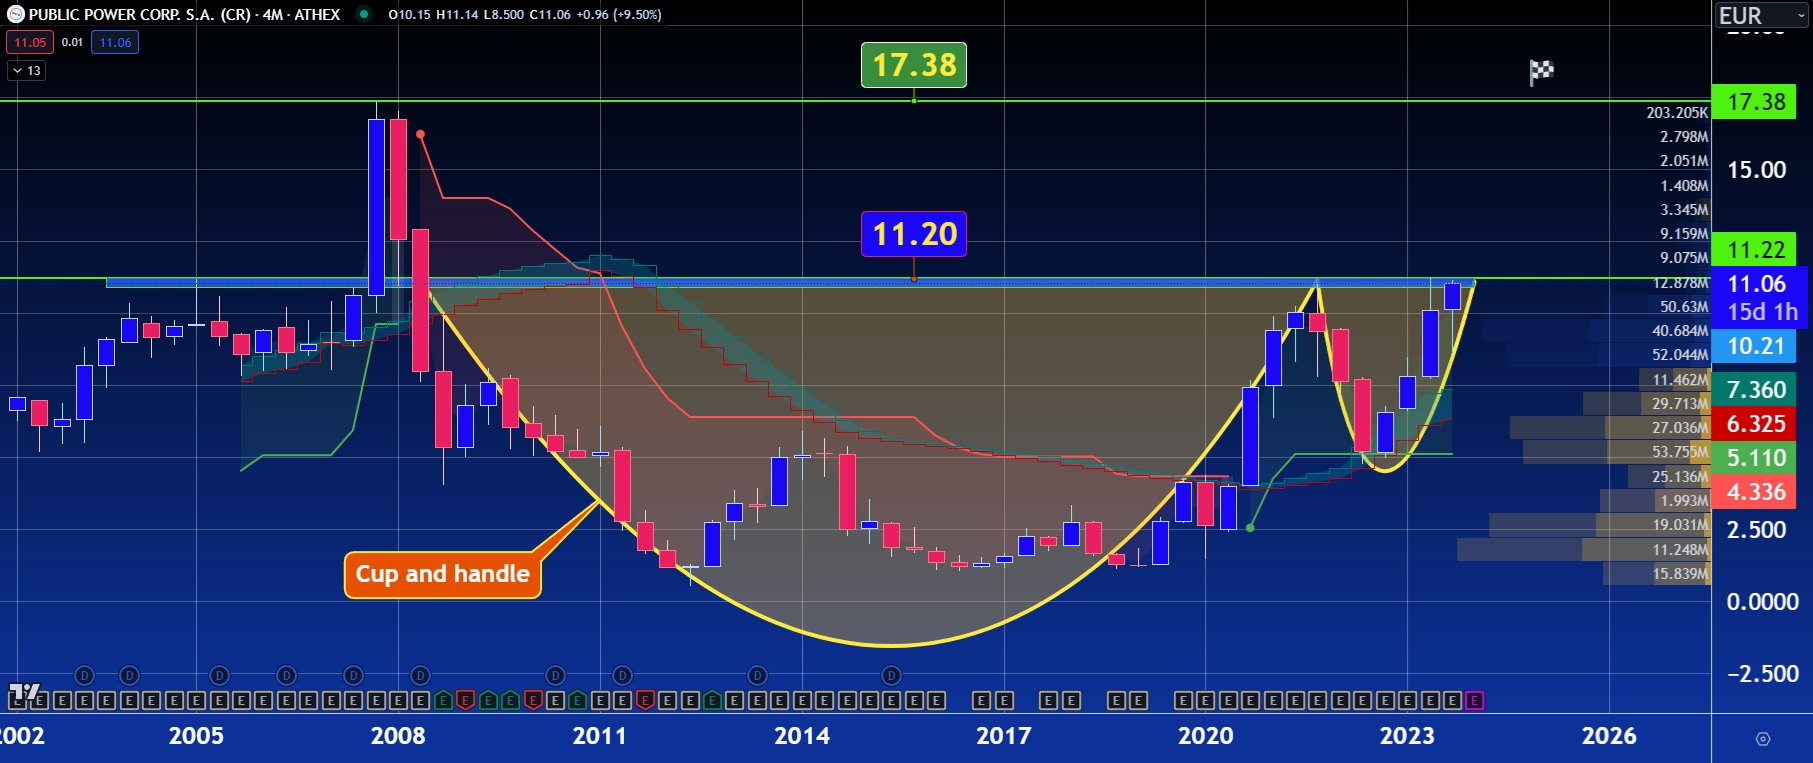Click the dividend D marker near 2013
1813x763 pixels.
click(x=758, y=676)
